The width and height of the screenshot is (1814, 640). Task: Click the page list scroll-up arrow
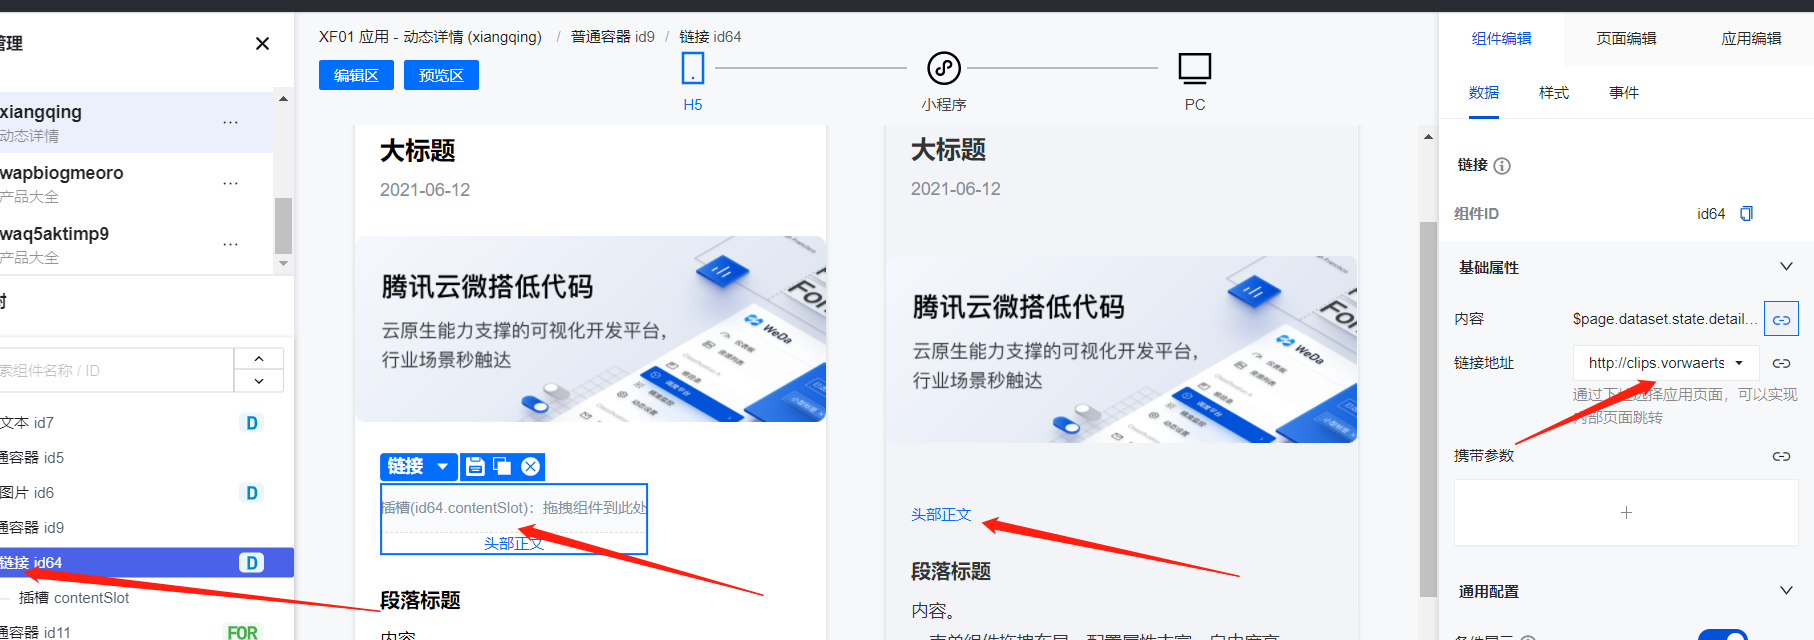pos(283,99)
